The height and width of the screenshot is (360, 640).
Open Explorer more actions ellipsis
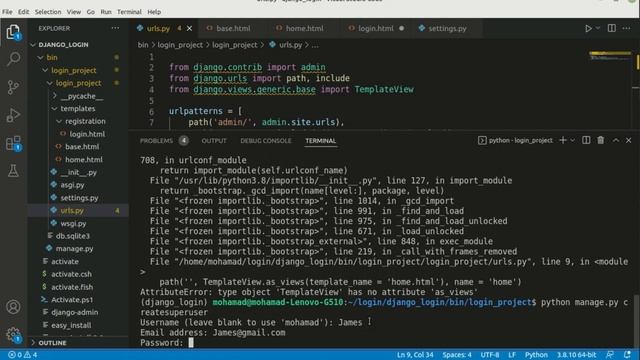pyautogui.click(x=116, y=28)
